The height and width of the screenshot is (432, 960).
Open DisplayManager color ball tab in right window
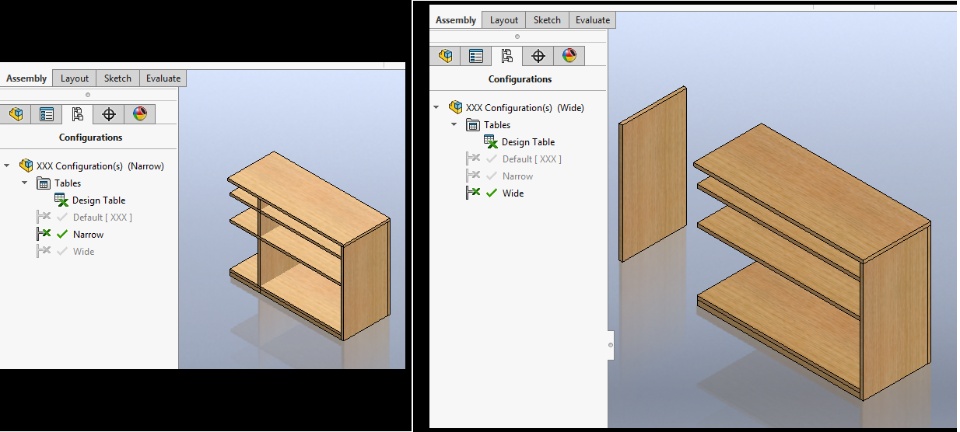click(x=569, y=56)
